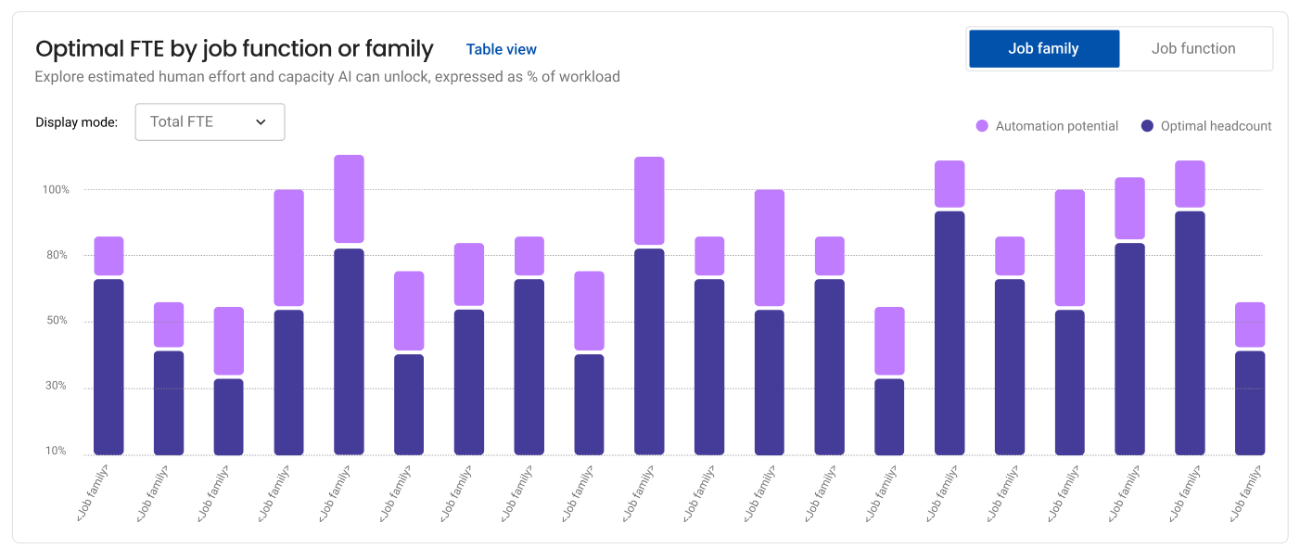Click the chevron arrow in the Total FTE box
Screen dimensions: 1300x553
[x=261, y=122]
